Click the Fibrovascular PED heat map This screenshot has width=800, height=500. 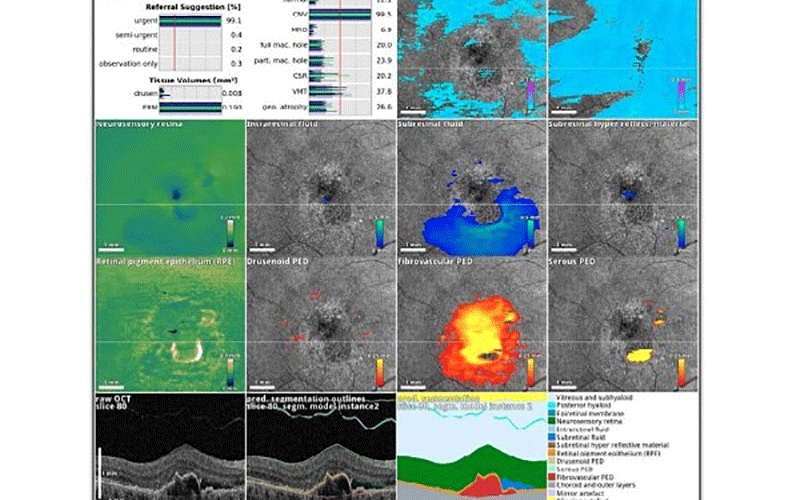point(472,324)
